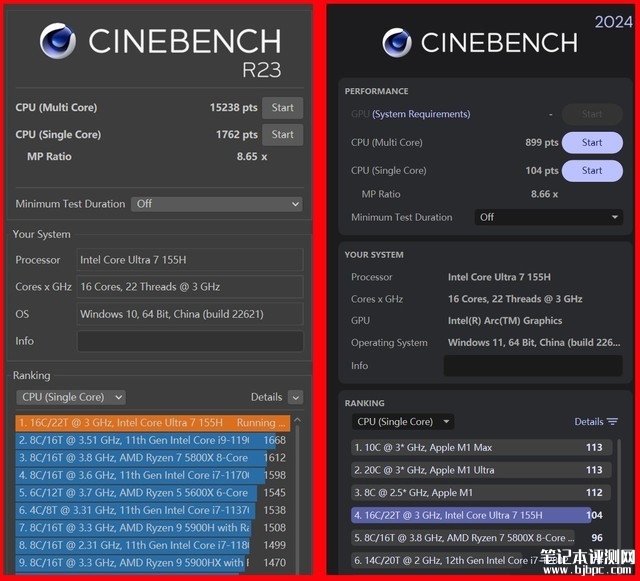Start the 2024 CPU Single Core test
Viewport: 640px width, 581px height.
pyautogui.click(x=592, y=171)
